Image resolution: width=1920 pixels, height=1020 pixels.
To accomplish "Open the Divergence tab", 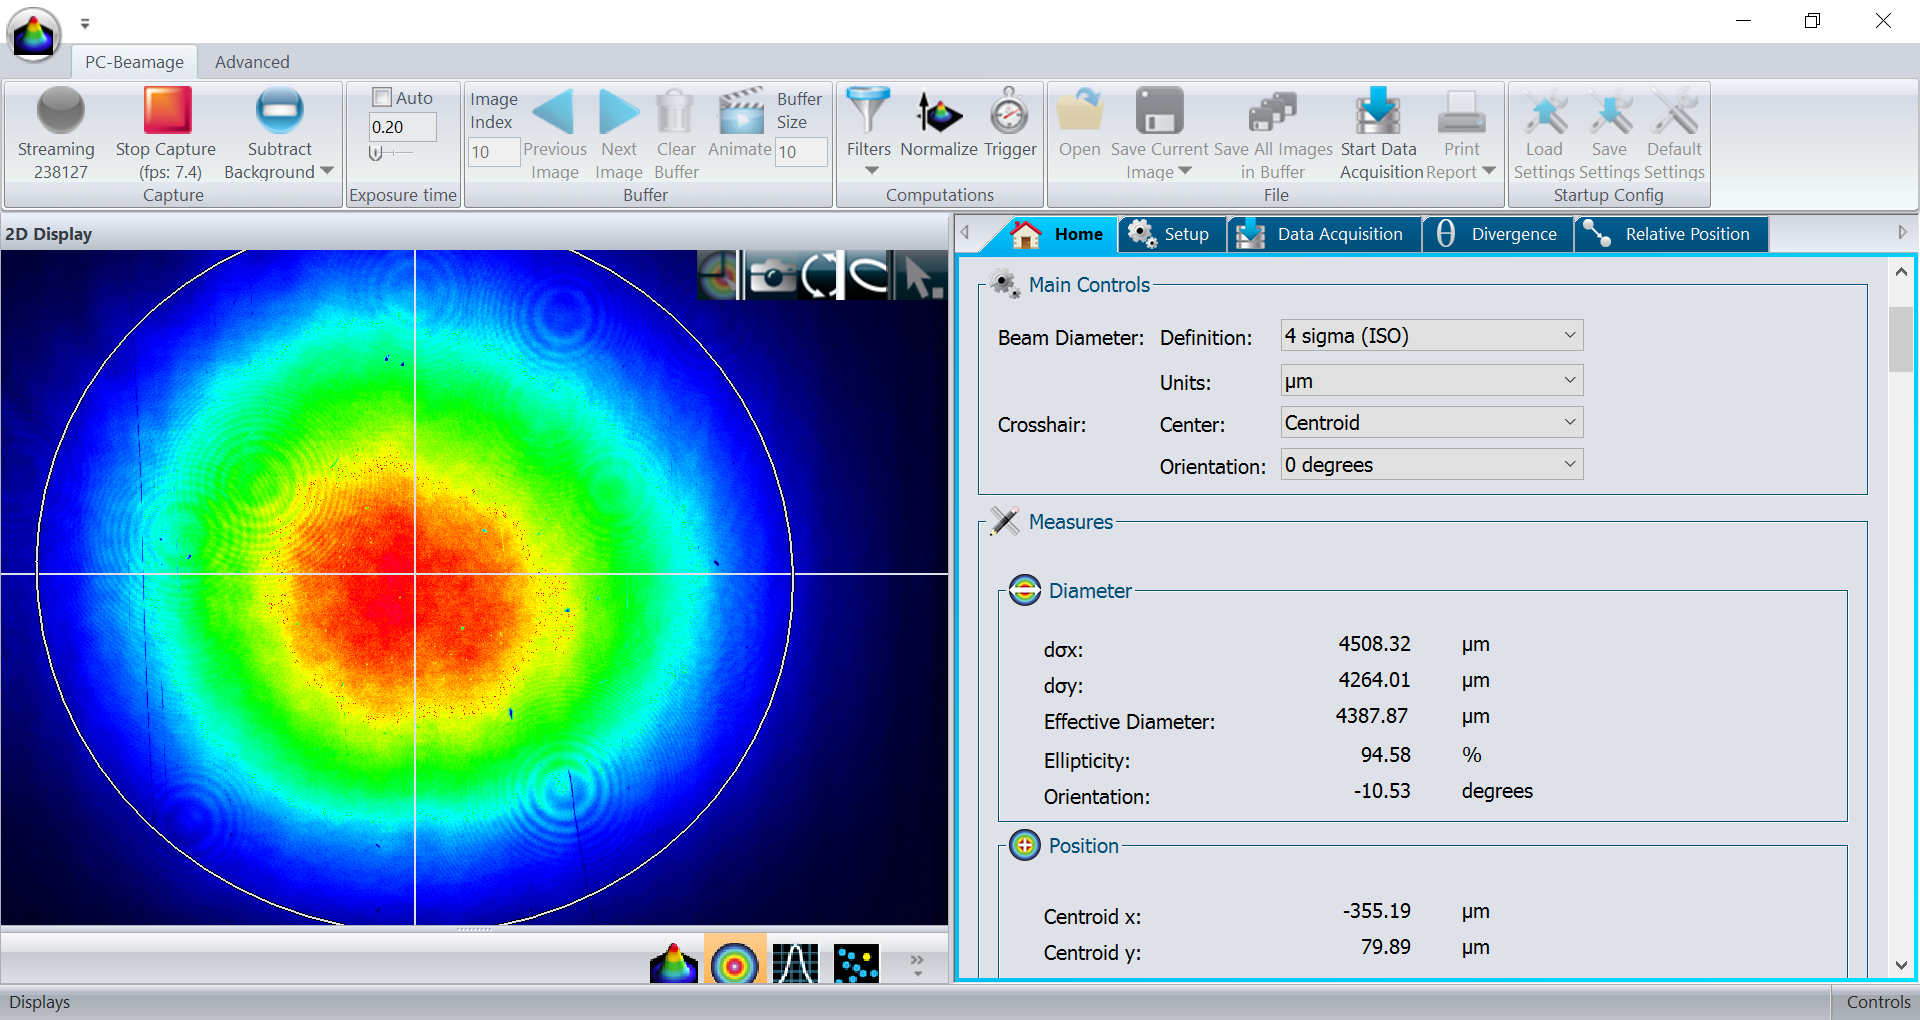I will pyautogui.click(x=1497, y=234).
